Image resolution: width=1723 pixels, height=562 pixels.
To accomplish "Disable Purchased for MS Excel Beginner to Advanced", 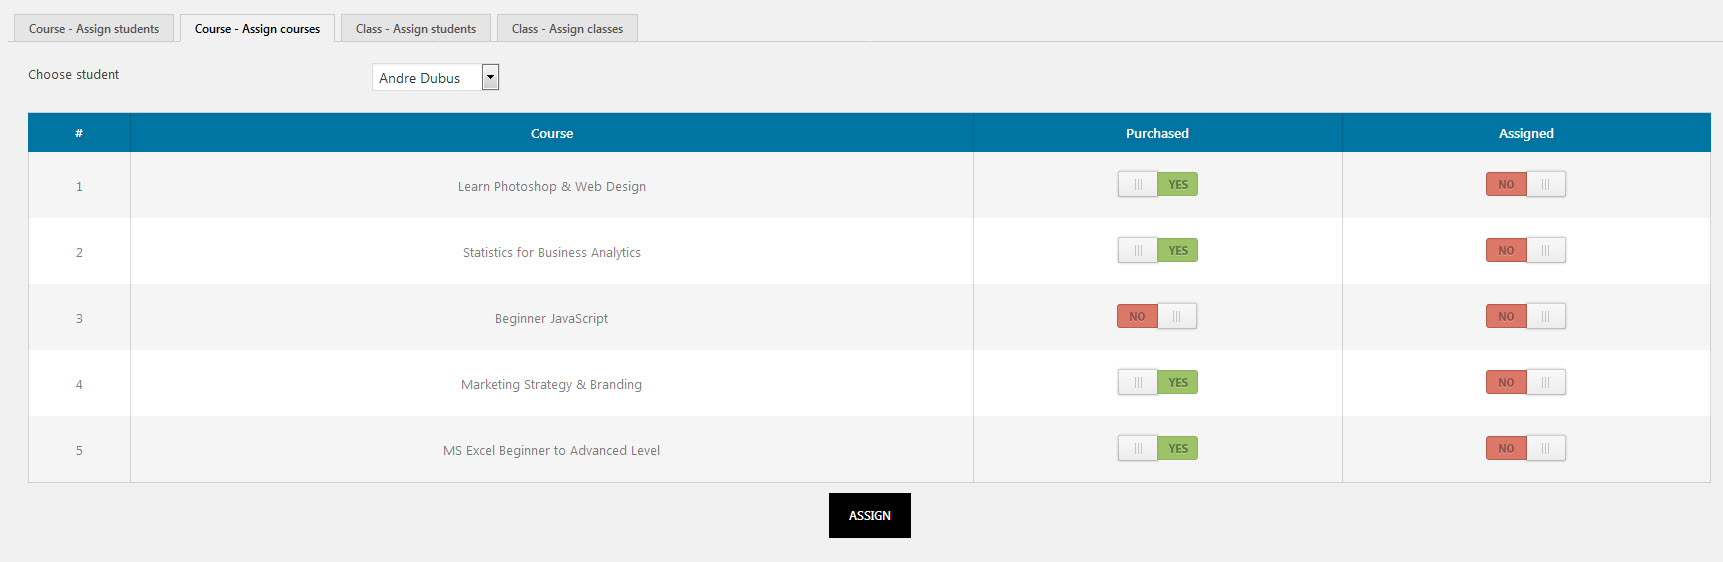I will [x=1157, y=449].
